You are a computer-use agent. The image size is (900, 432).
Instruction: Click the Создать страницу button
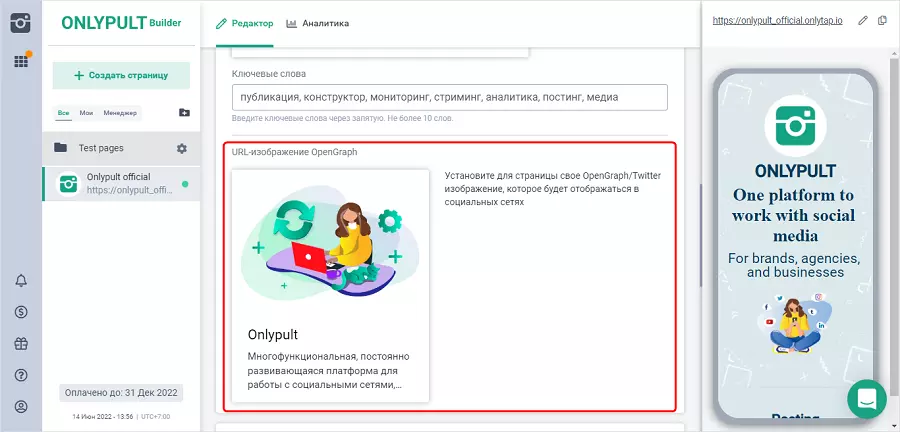point(121,75)
